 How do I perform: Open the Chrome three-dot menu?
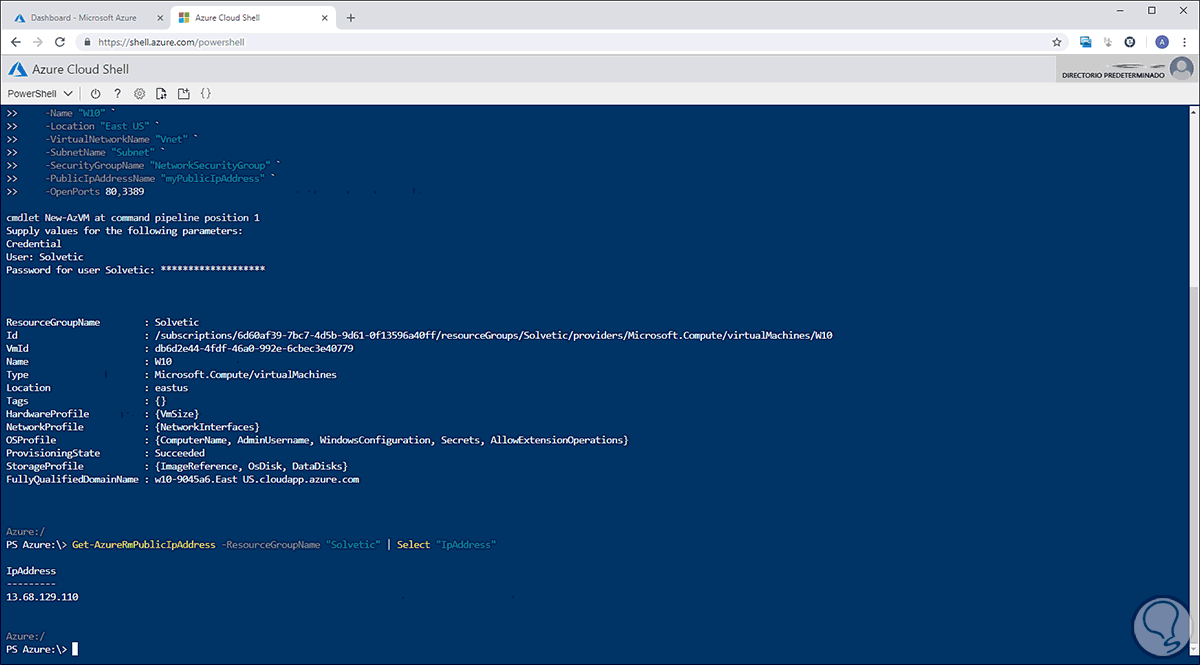click(1183, 42)
